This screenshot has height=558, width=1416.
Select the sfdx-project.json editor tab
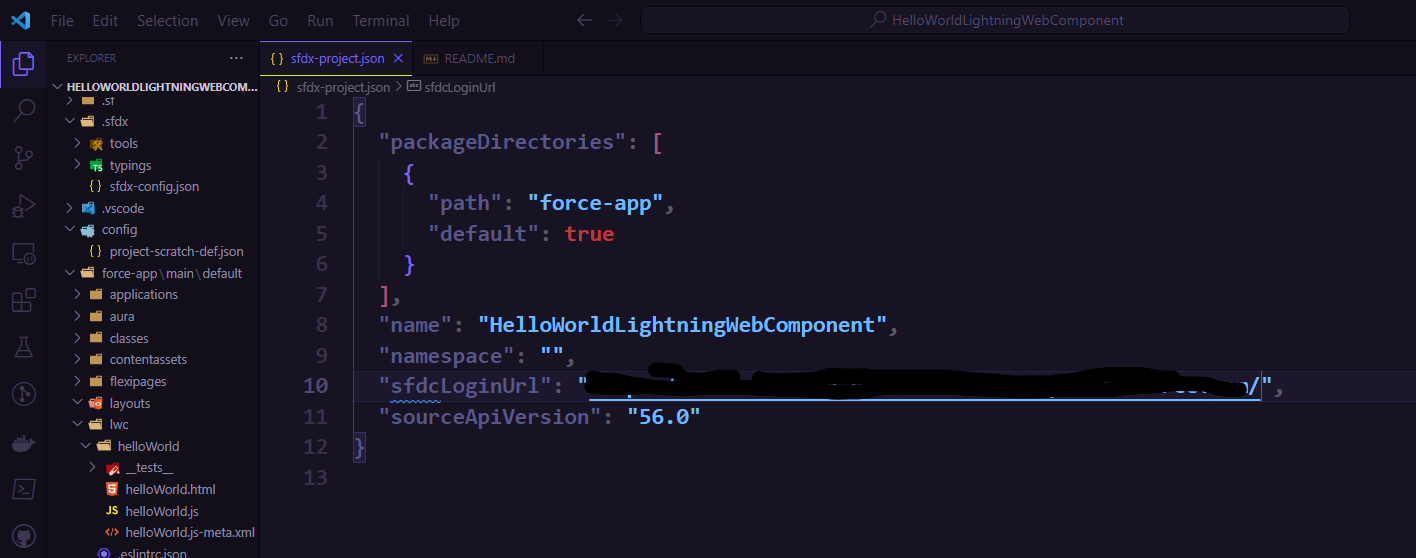tap(336, 59)
